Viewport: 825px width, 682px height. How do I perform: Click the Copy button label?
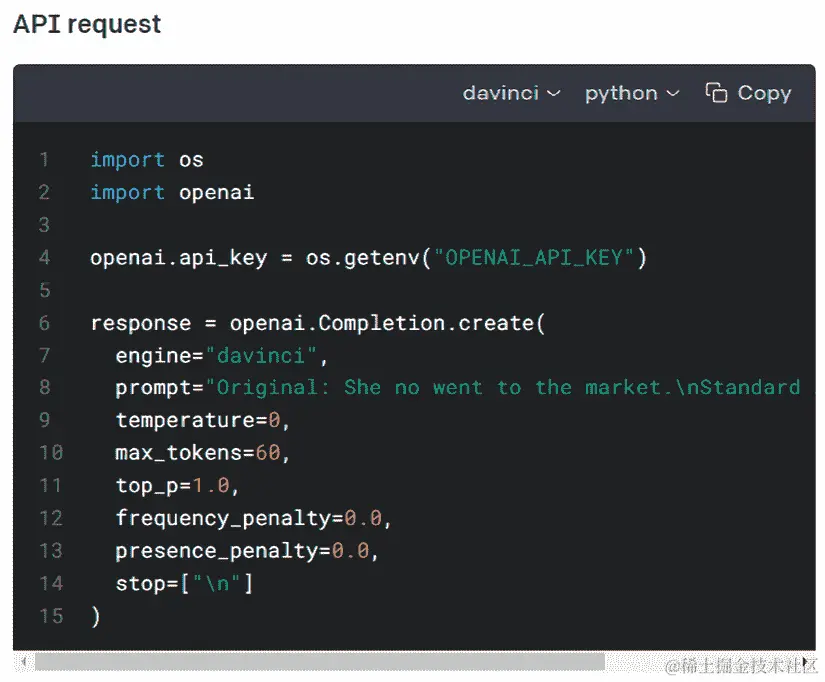coord(764,93)
